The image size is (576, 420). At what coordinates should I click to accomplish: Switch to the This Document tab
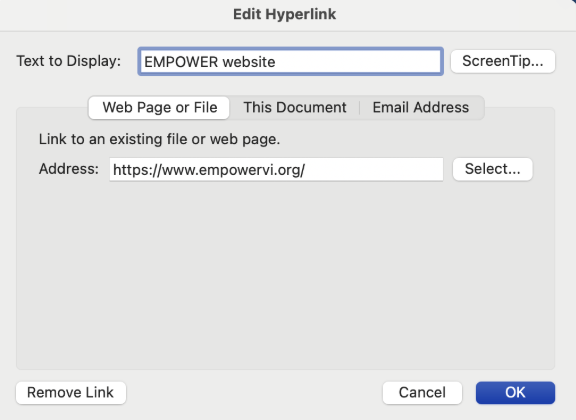(x=295, y=107)
